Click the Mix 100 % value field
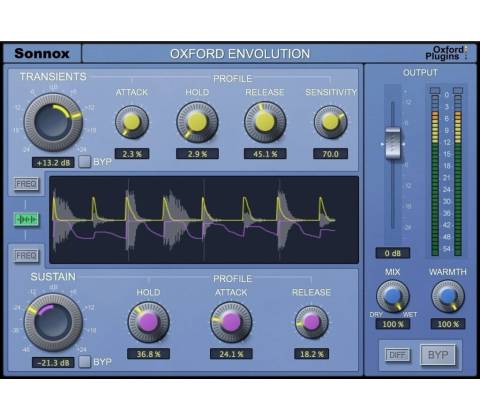480x420 pixels. coord(393,324)
